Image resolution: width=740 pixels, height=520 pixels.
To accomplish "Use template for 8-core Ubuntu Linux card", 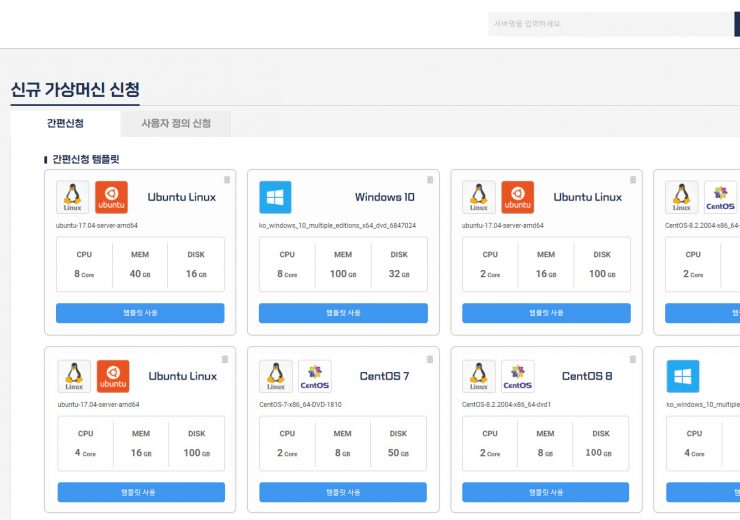I will (x=140, y=313).
